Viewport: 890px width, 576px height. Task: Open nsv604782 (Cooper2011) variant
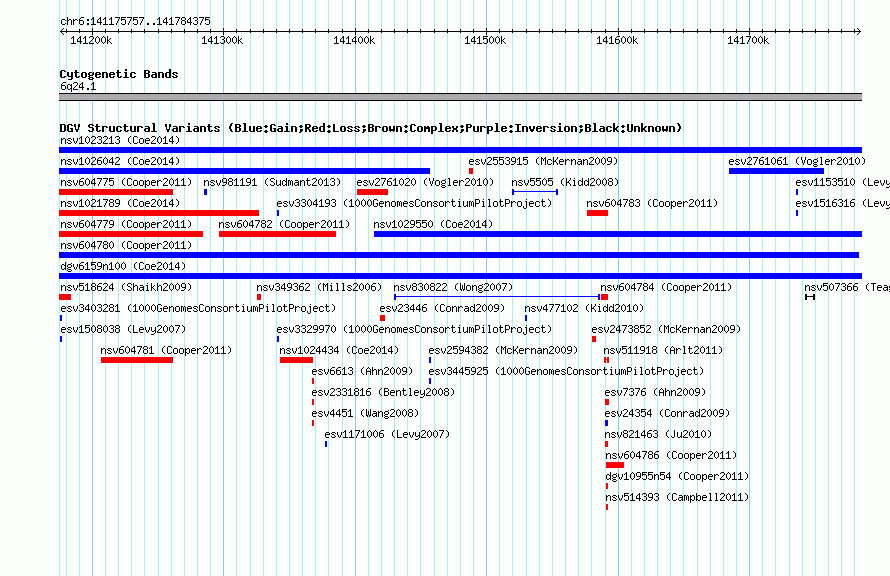tap(284, 224)
